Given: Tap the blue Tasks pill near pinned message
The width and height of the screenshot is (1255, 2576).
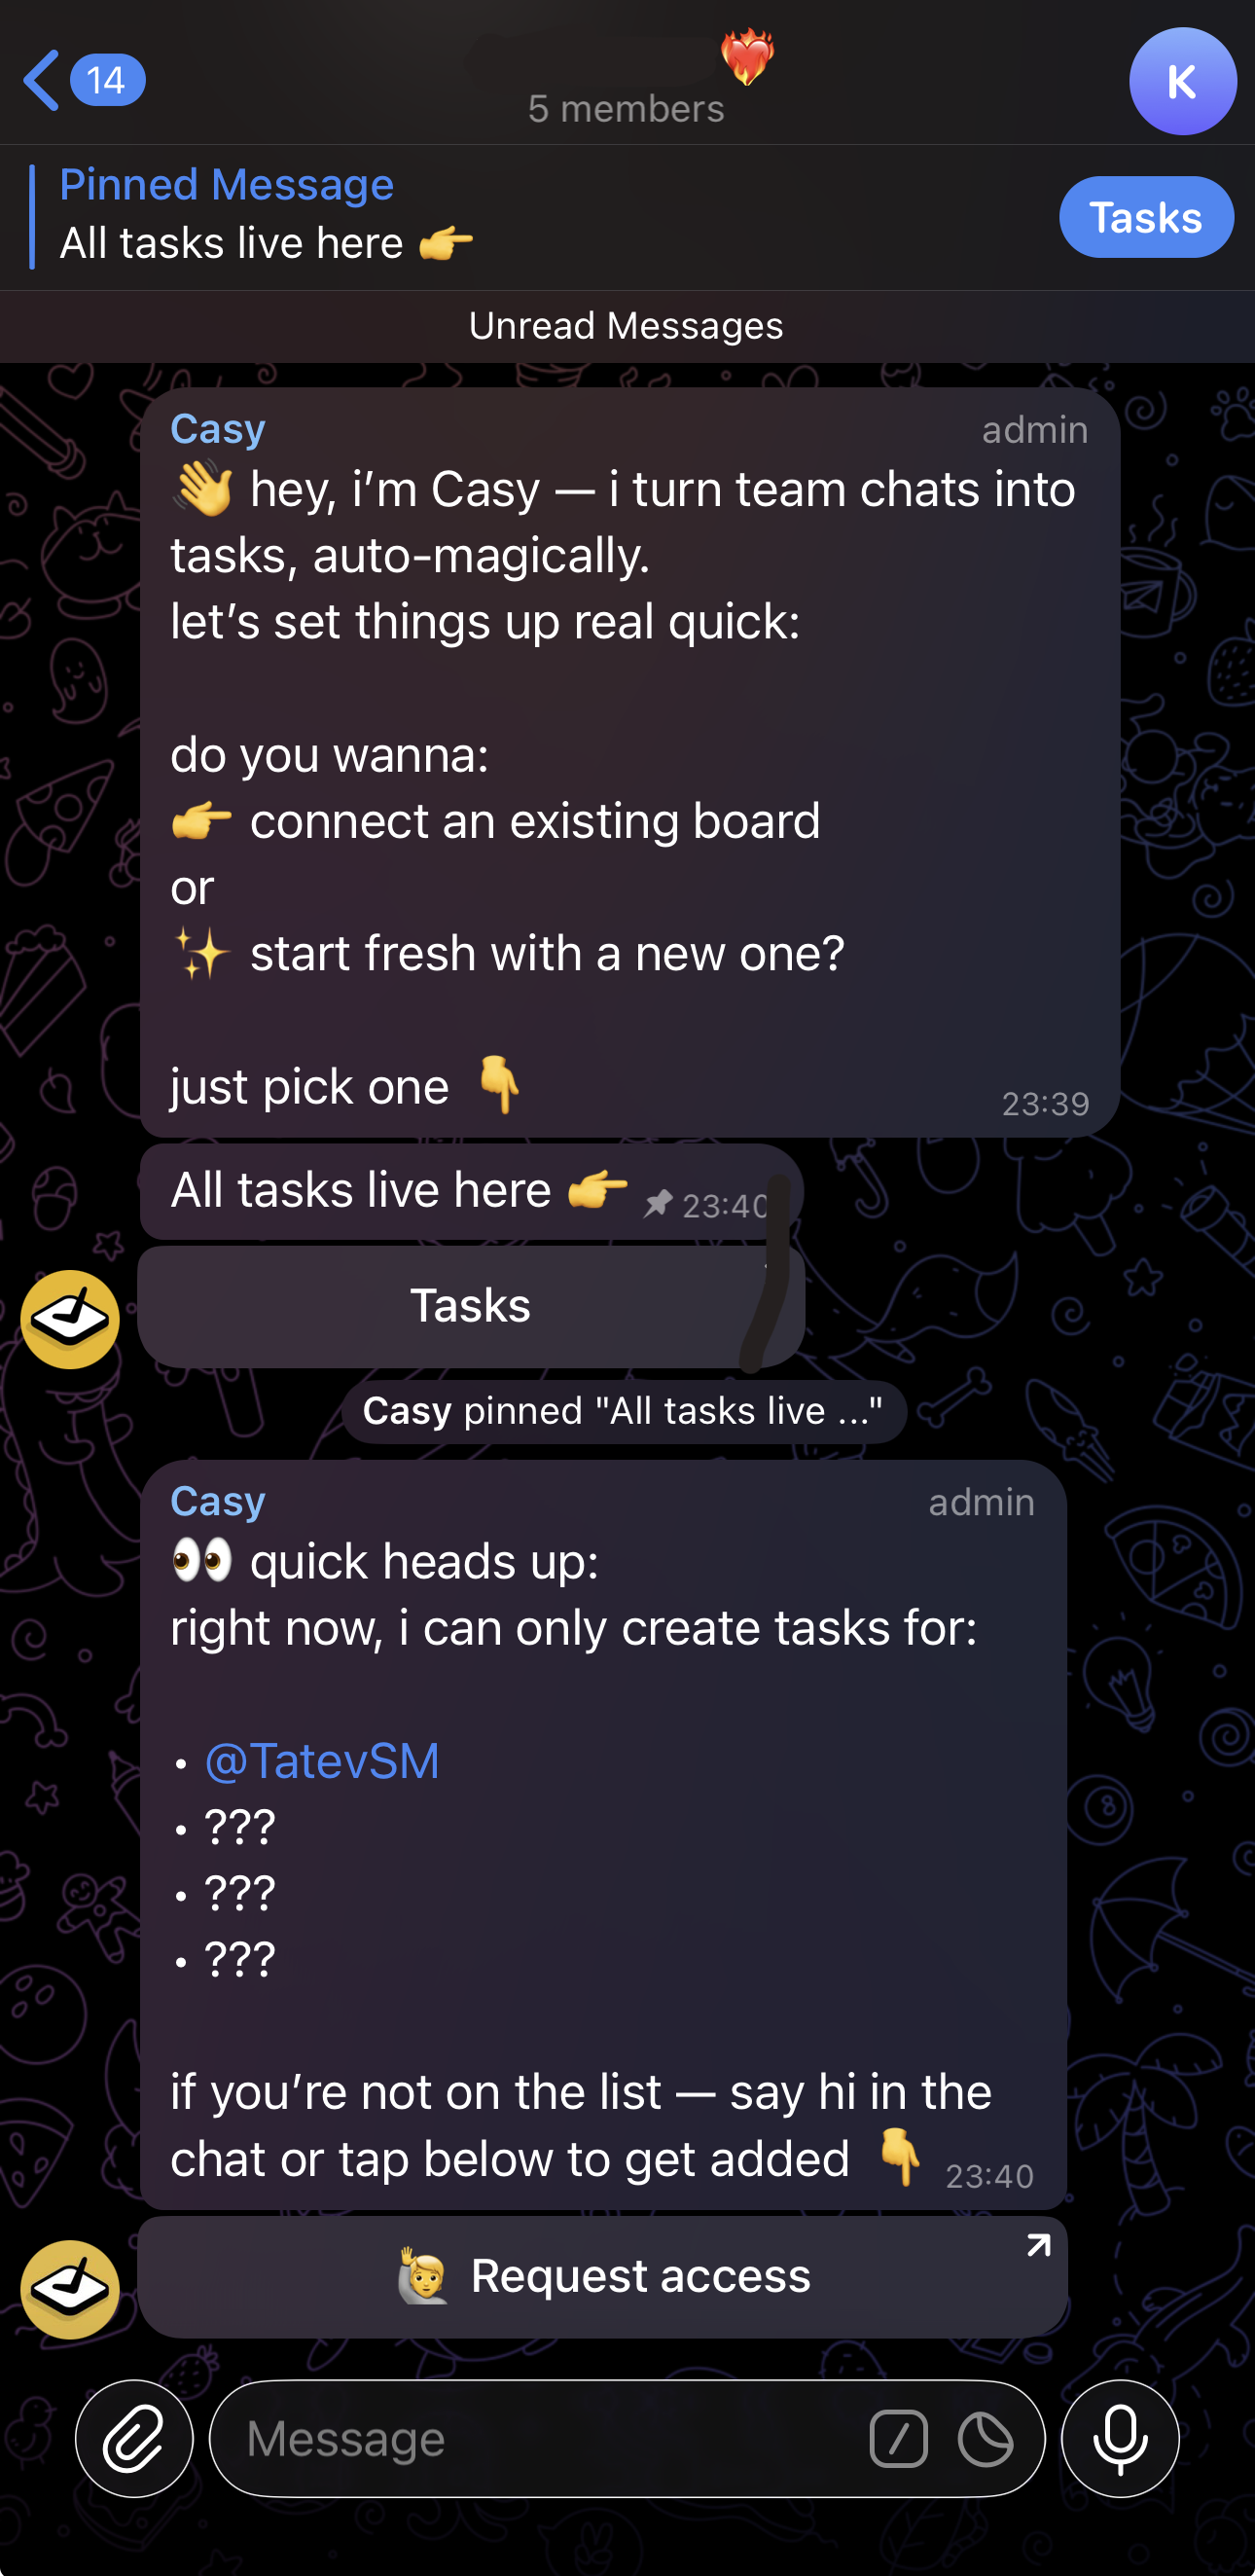Looking at the screenshot, I should (1146, 216).
